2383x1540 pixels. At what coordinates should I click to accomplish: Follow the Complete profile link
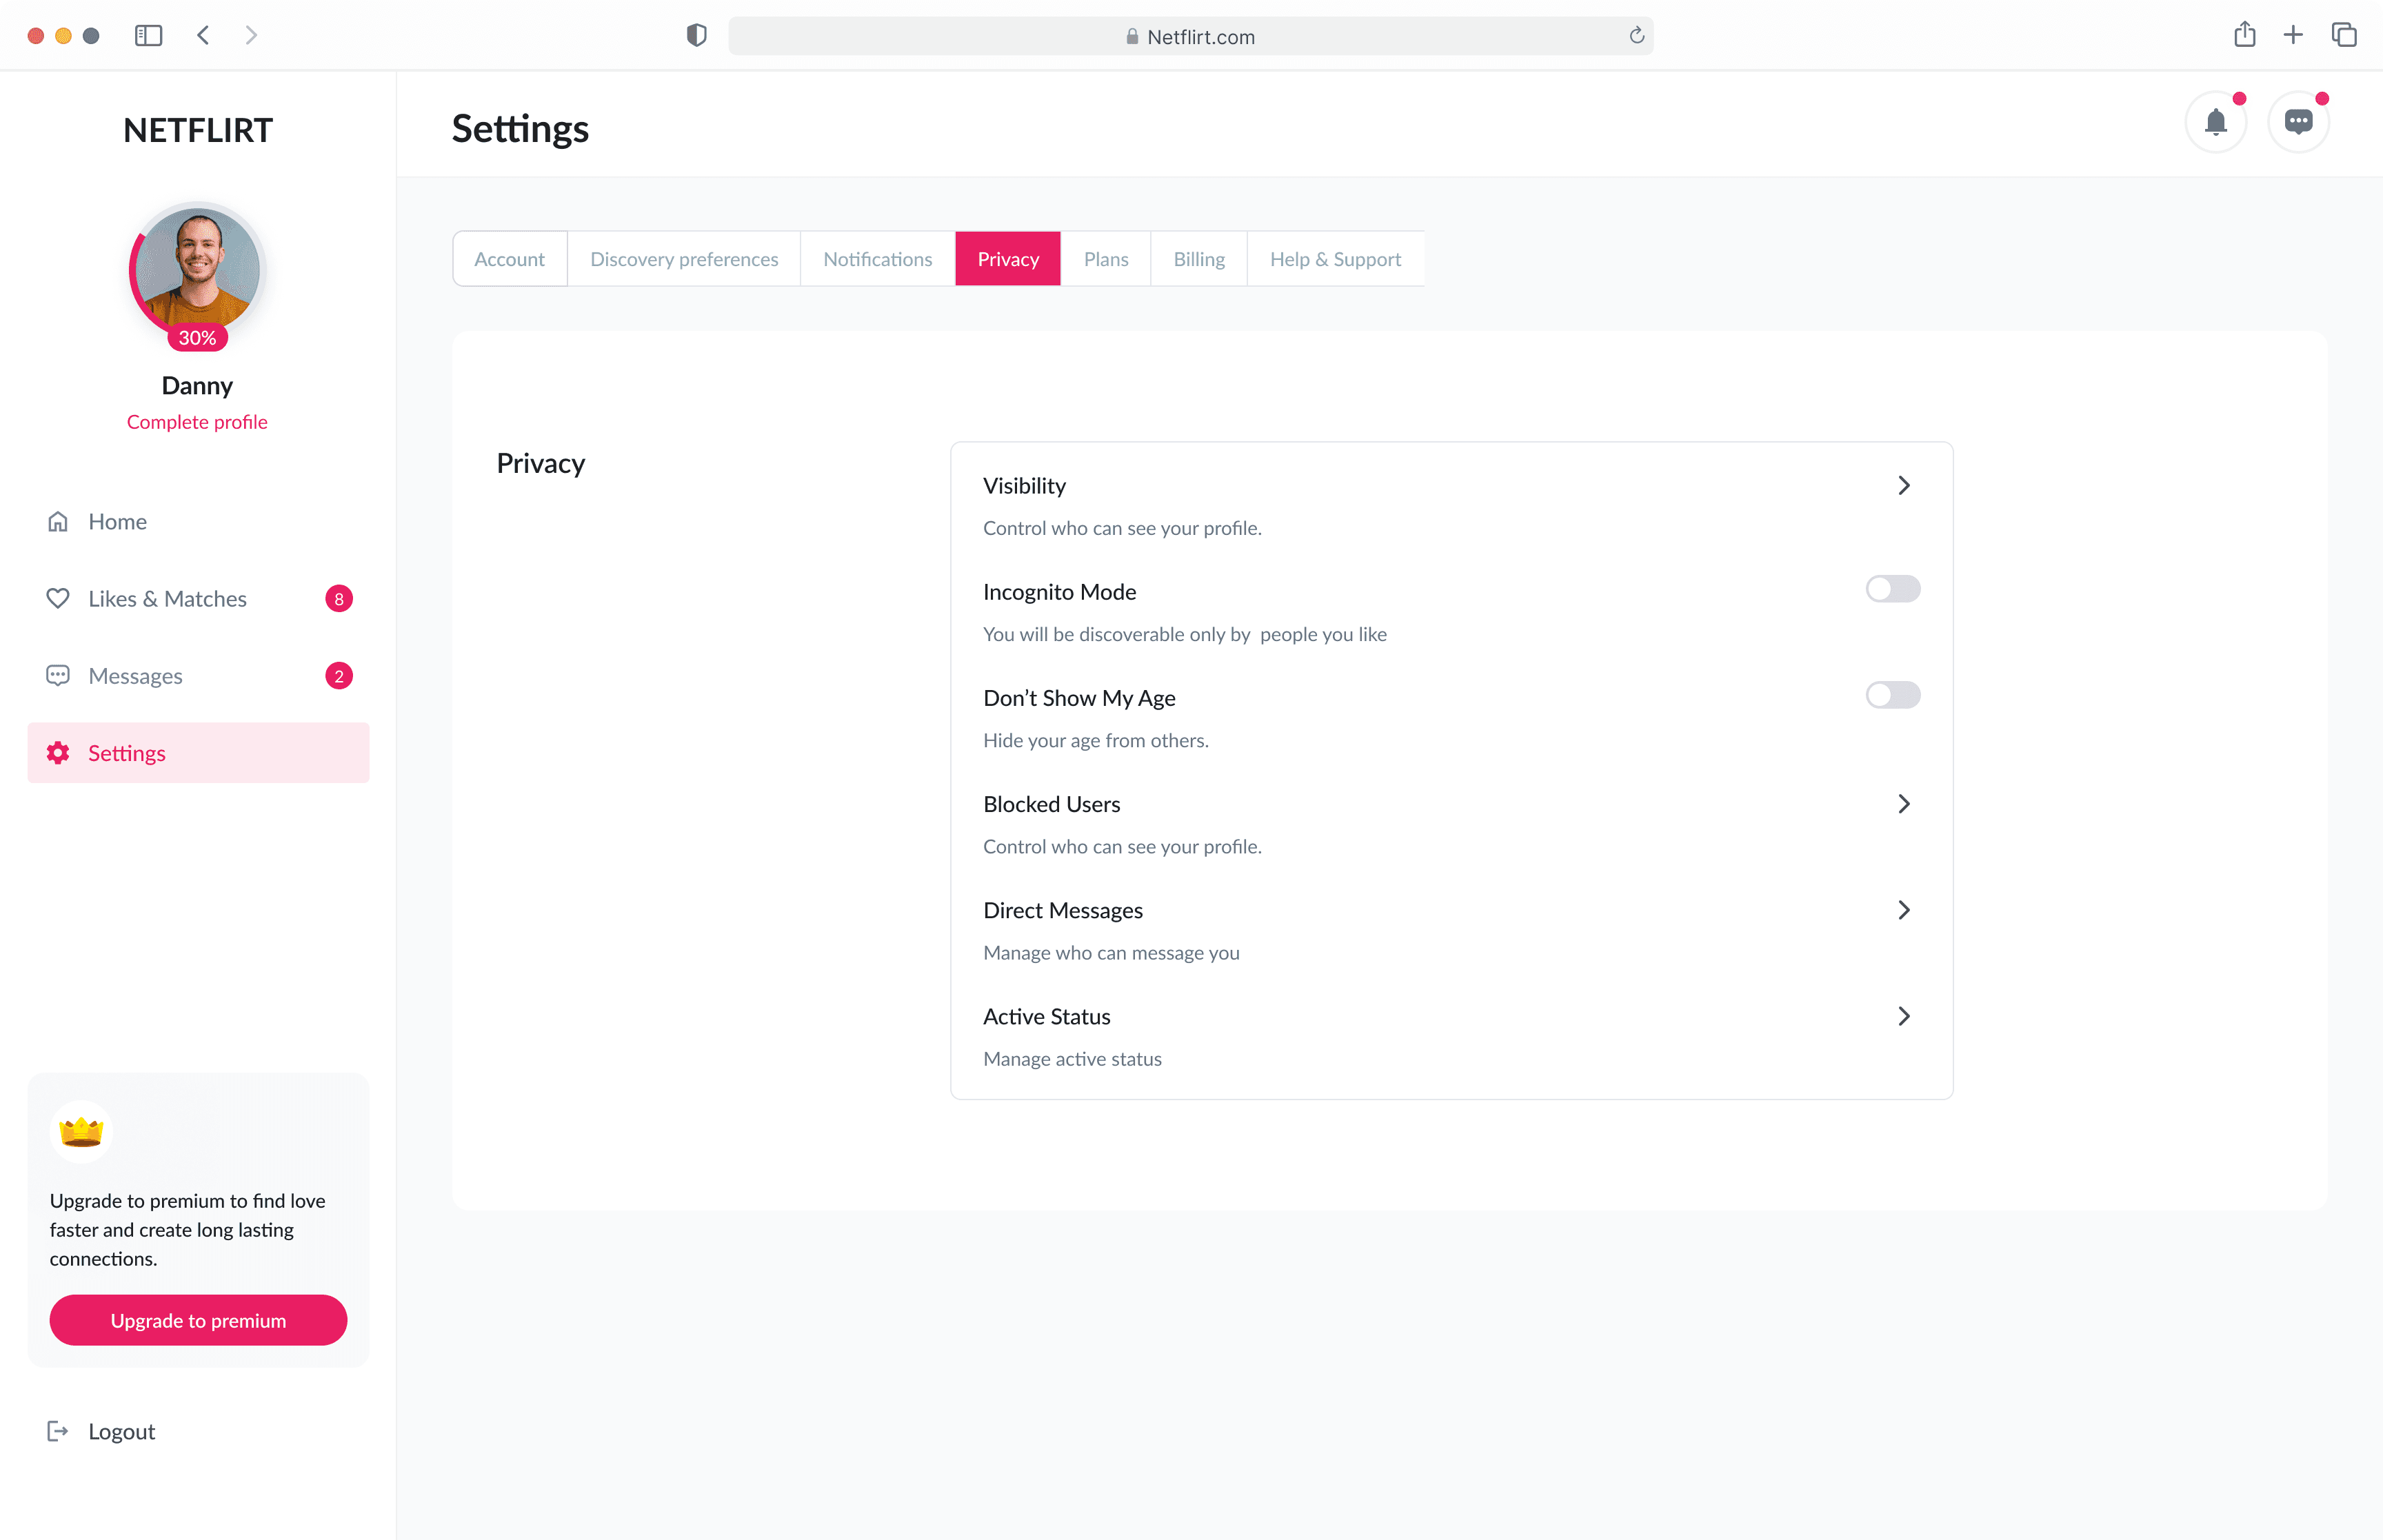click(197, 422)
